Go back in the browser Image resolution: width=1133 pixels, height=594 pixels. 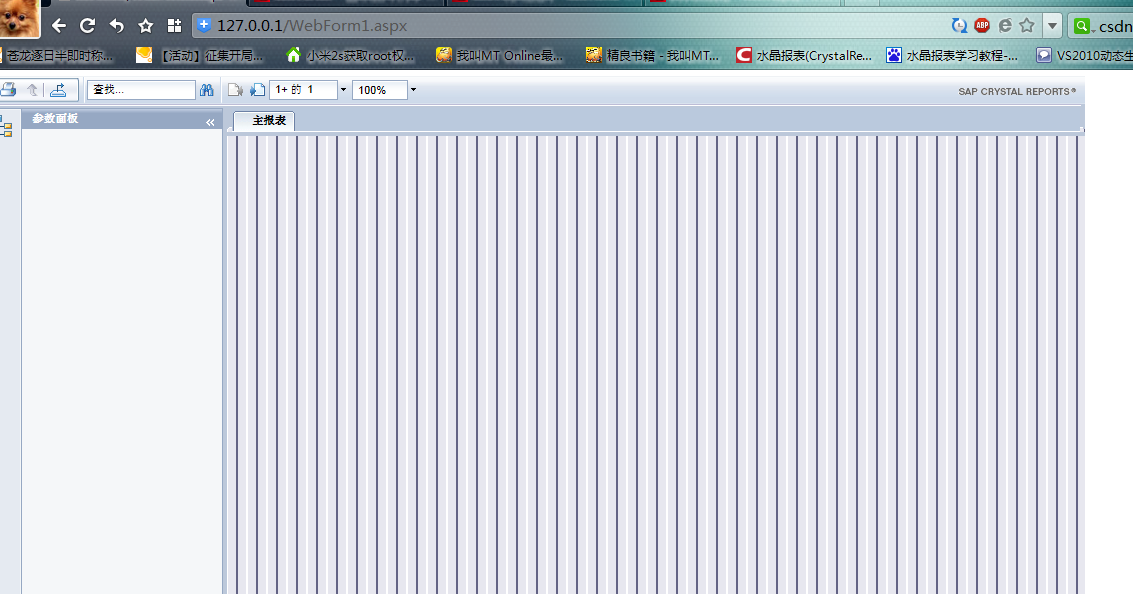click(59, 26)
